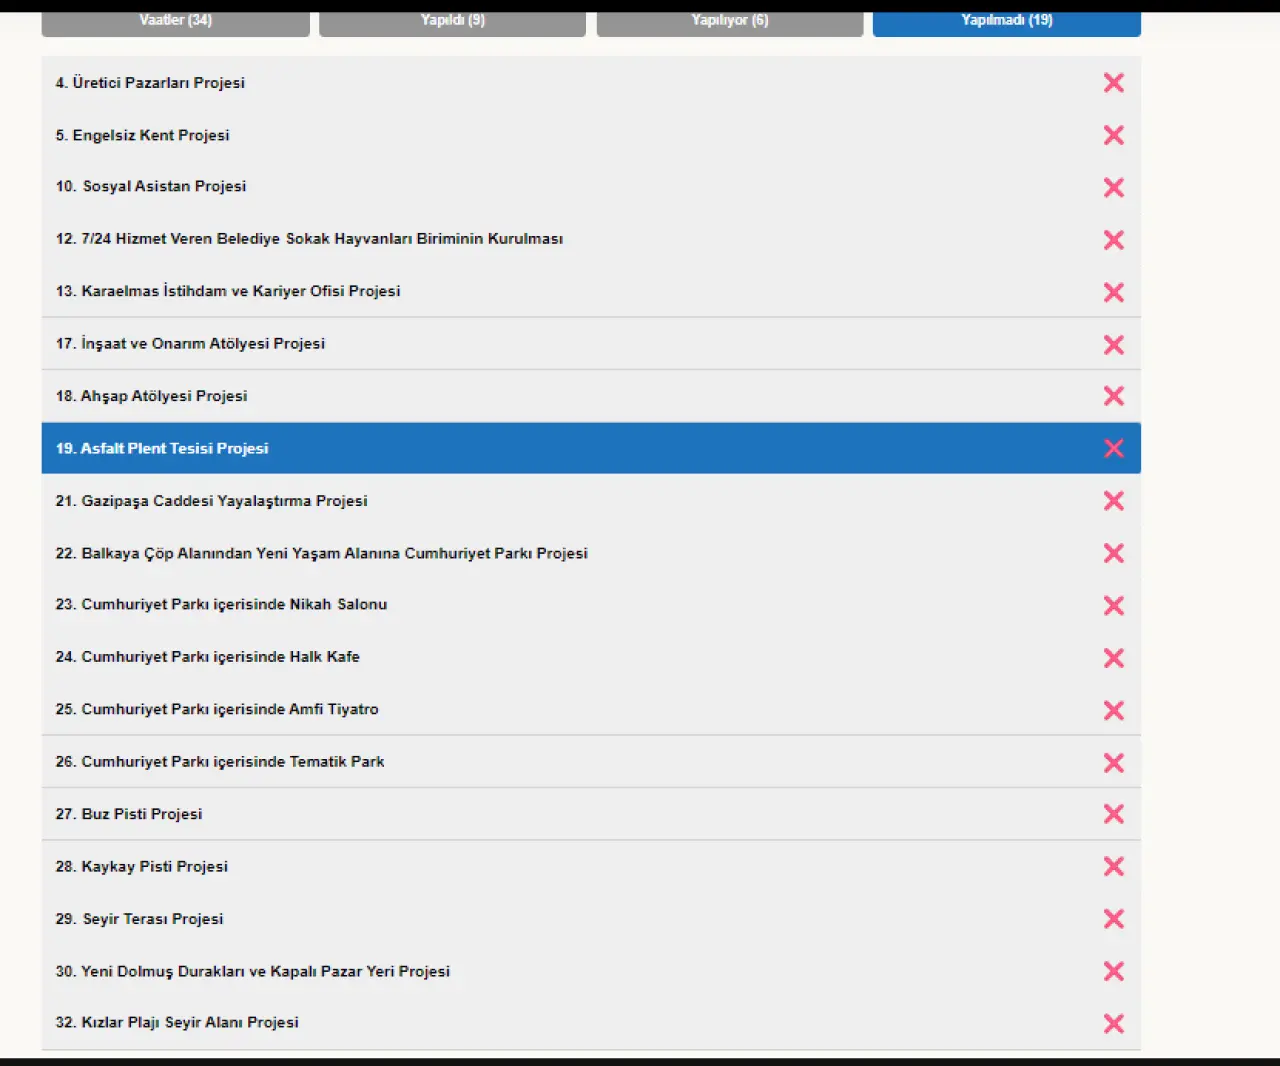Select Cumhuriyet Parkı içerisinde Amfi Tiyatro row
1280x1066 pixels.
tap(217, 709)
